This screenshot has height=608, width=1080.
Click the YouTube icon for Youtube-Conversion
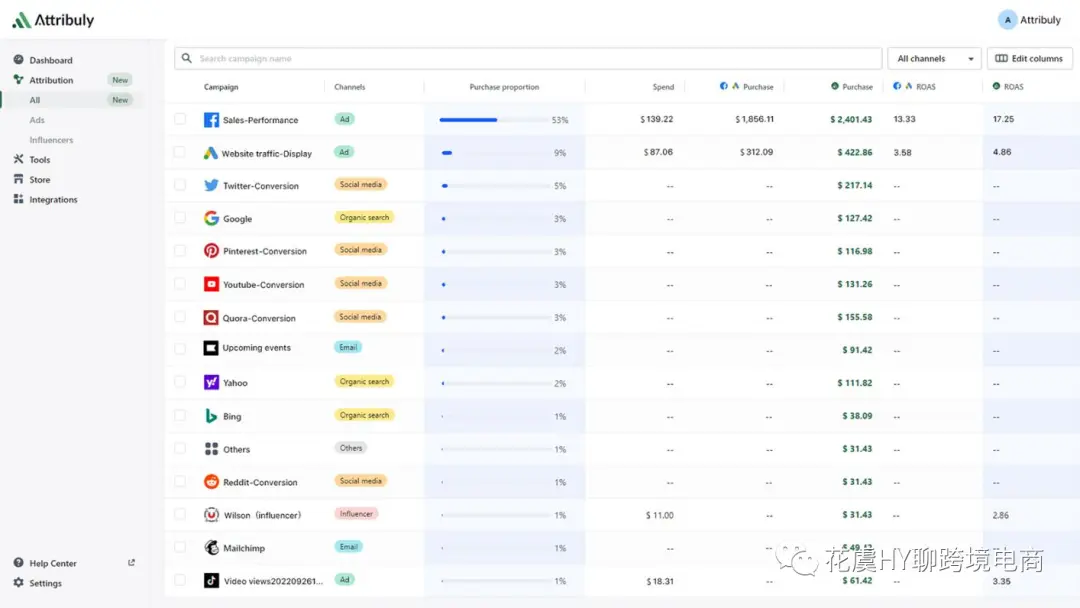tap(211, 284)
